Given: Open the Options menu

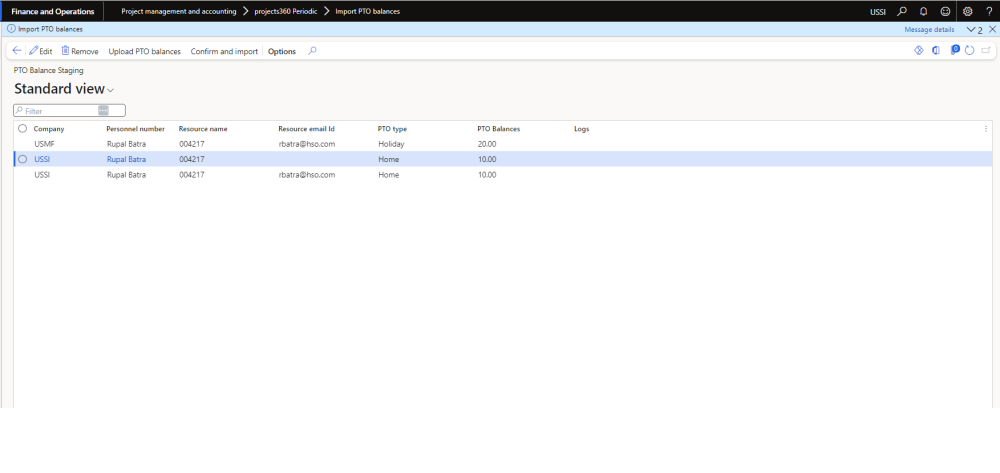Looking at the screenshot, I should coord(282,51).
